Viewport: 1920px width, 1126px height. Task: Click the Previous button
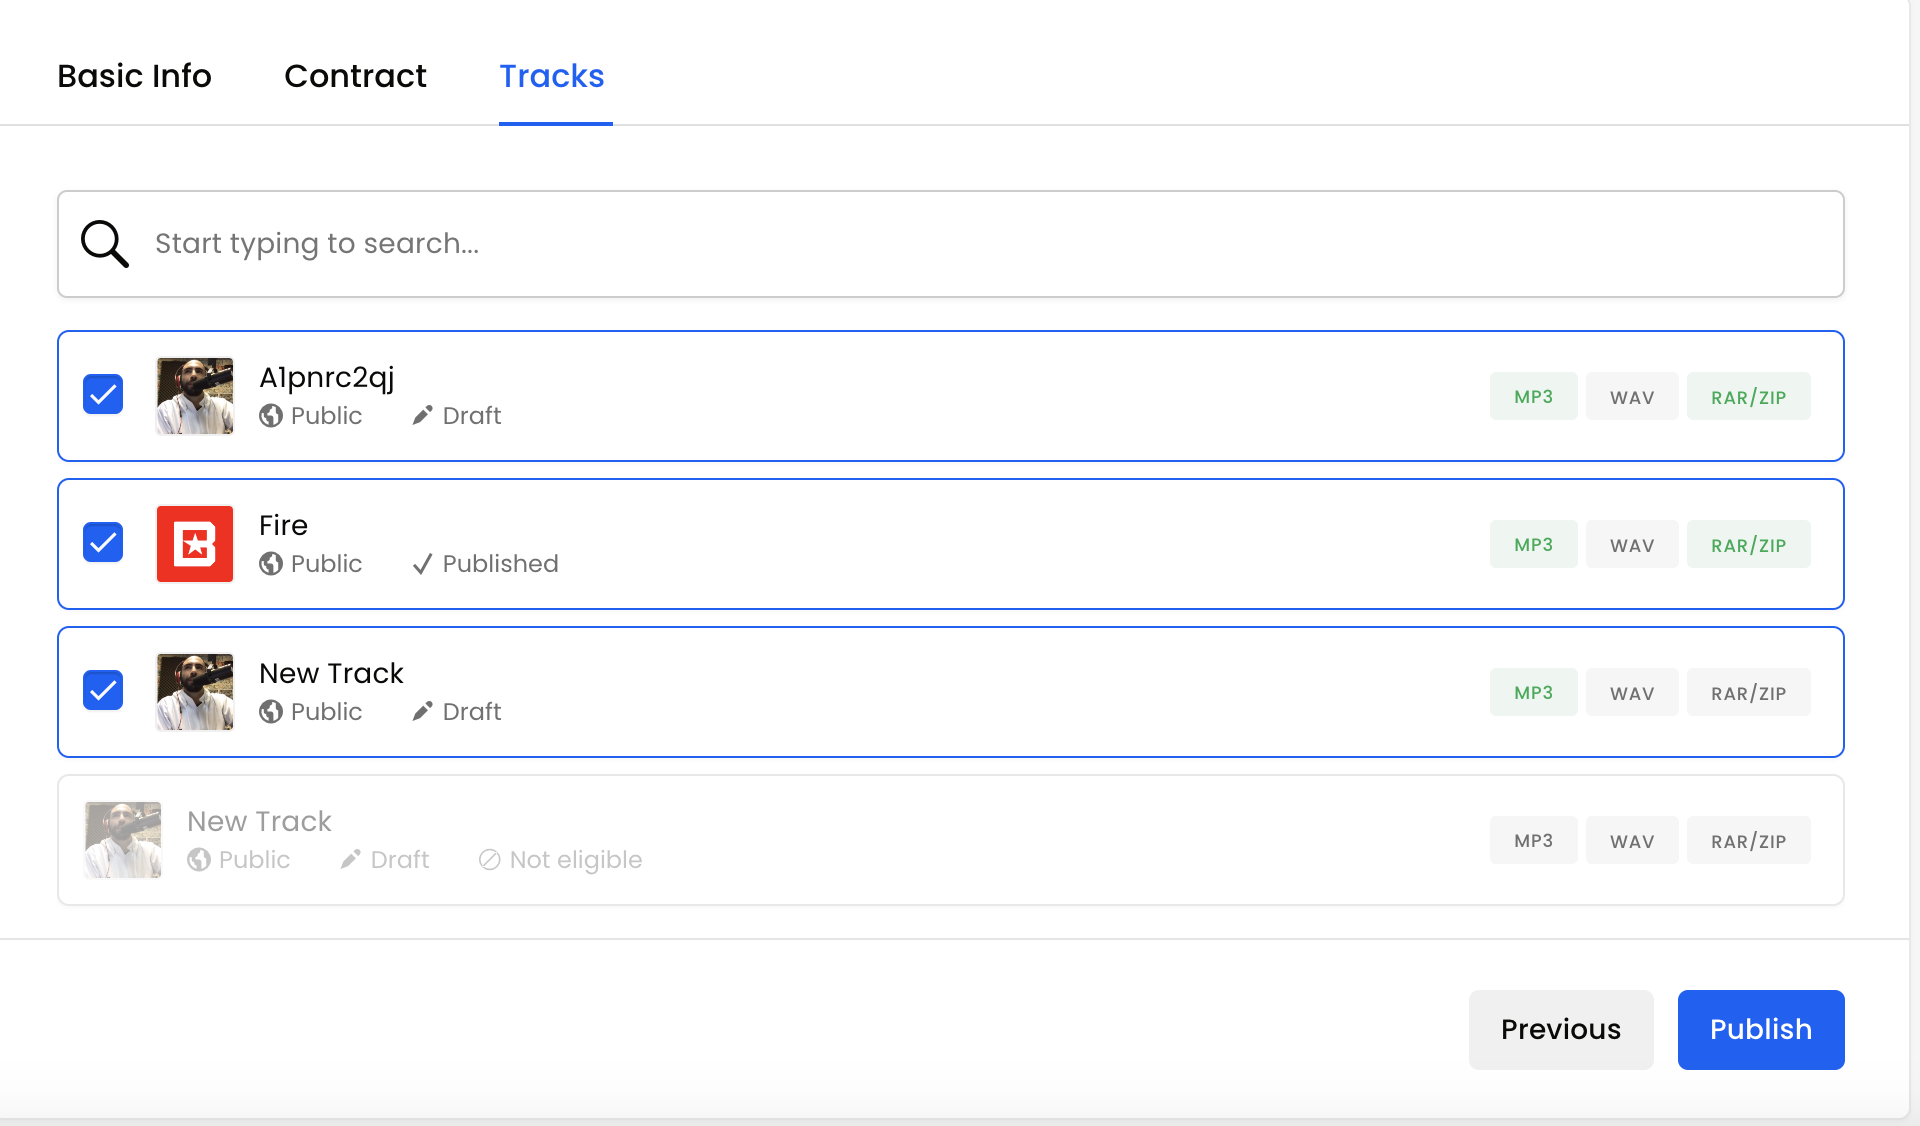1560,1029
